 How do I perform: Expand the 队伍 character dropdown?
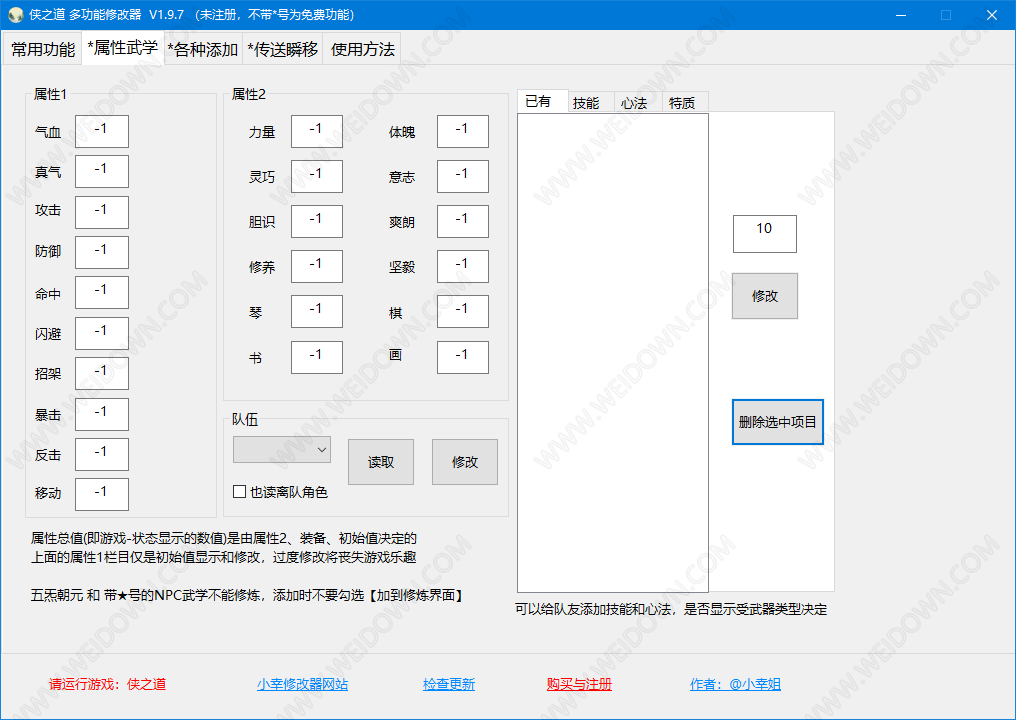tap(282, 450)
